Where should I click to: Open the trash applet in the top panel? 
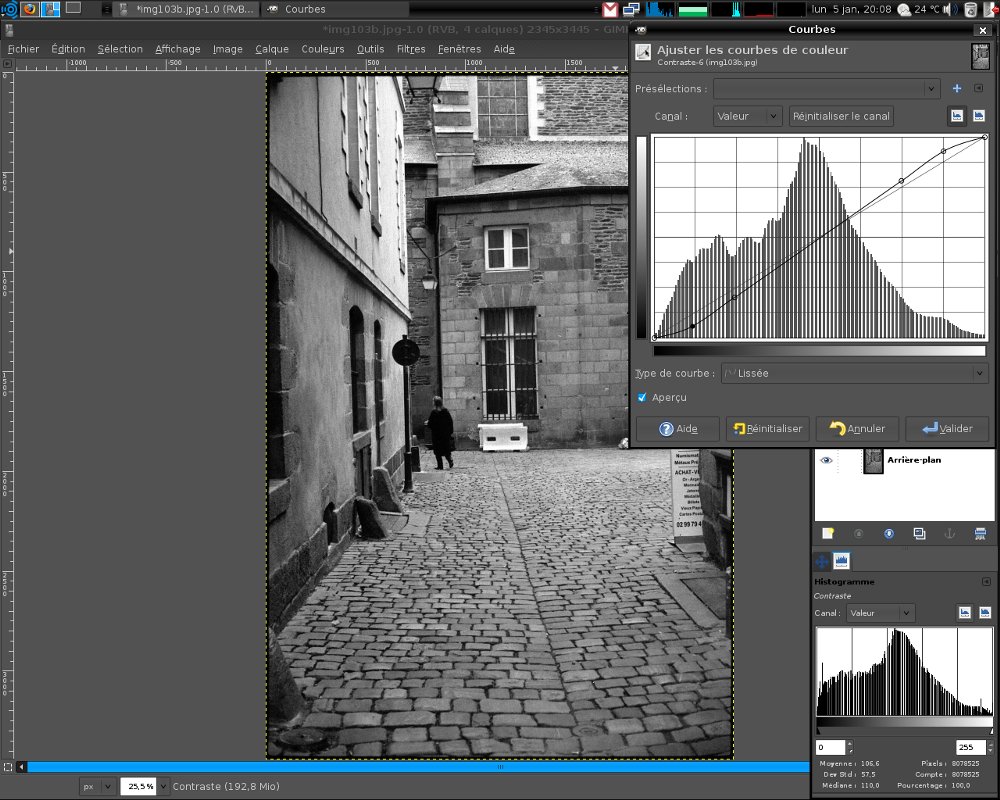(970, 9)
